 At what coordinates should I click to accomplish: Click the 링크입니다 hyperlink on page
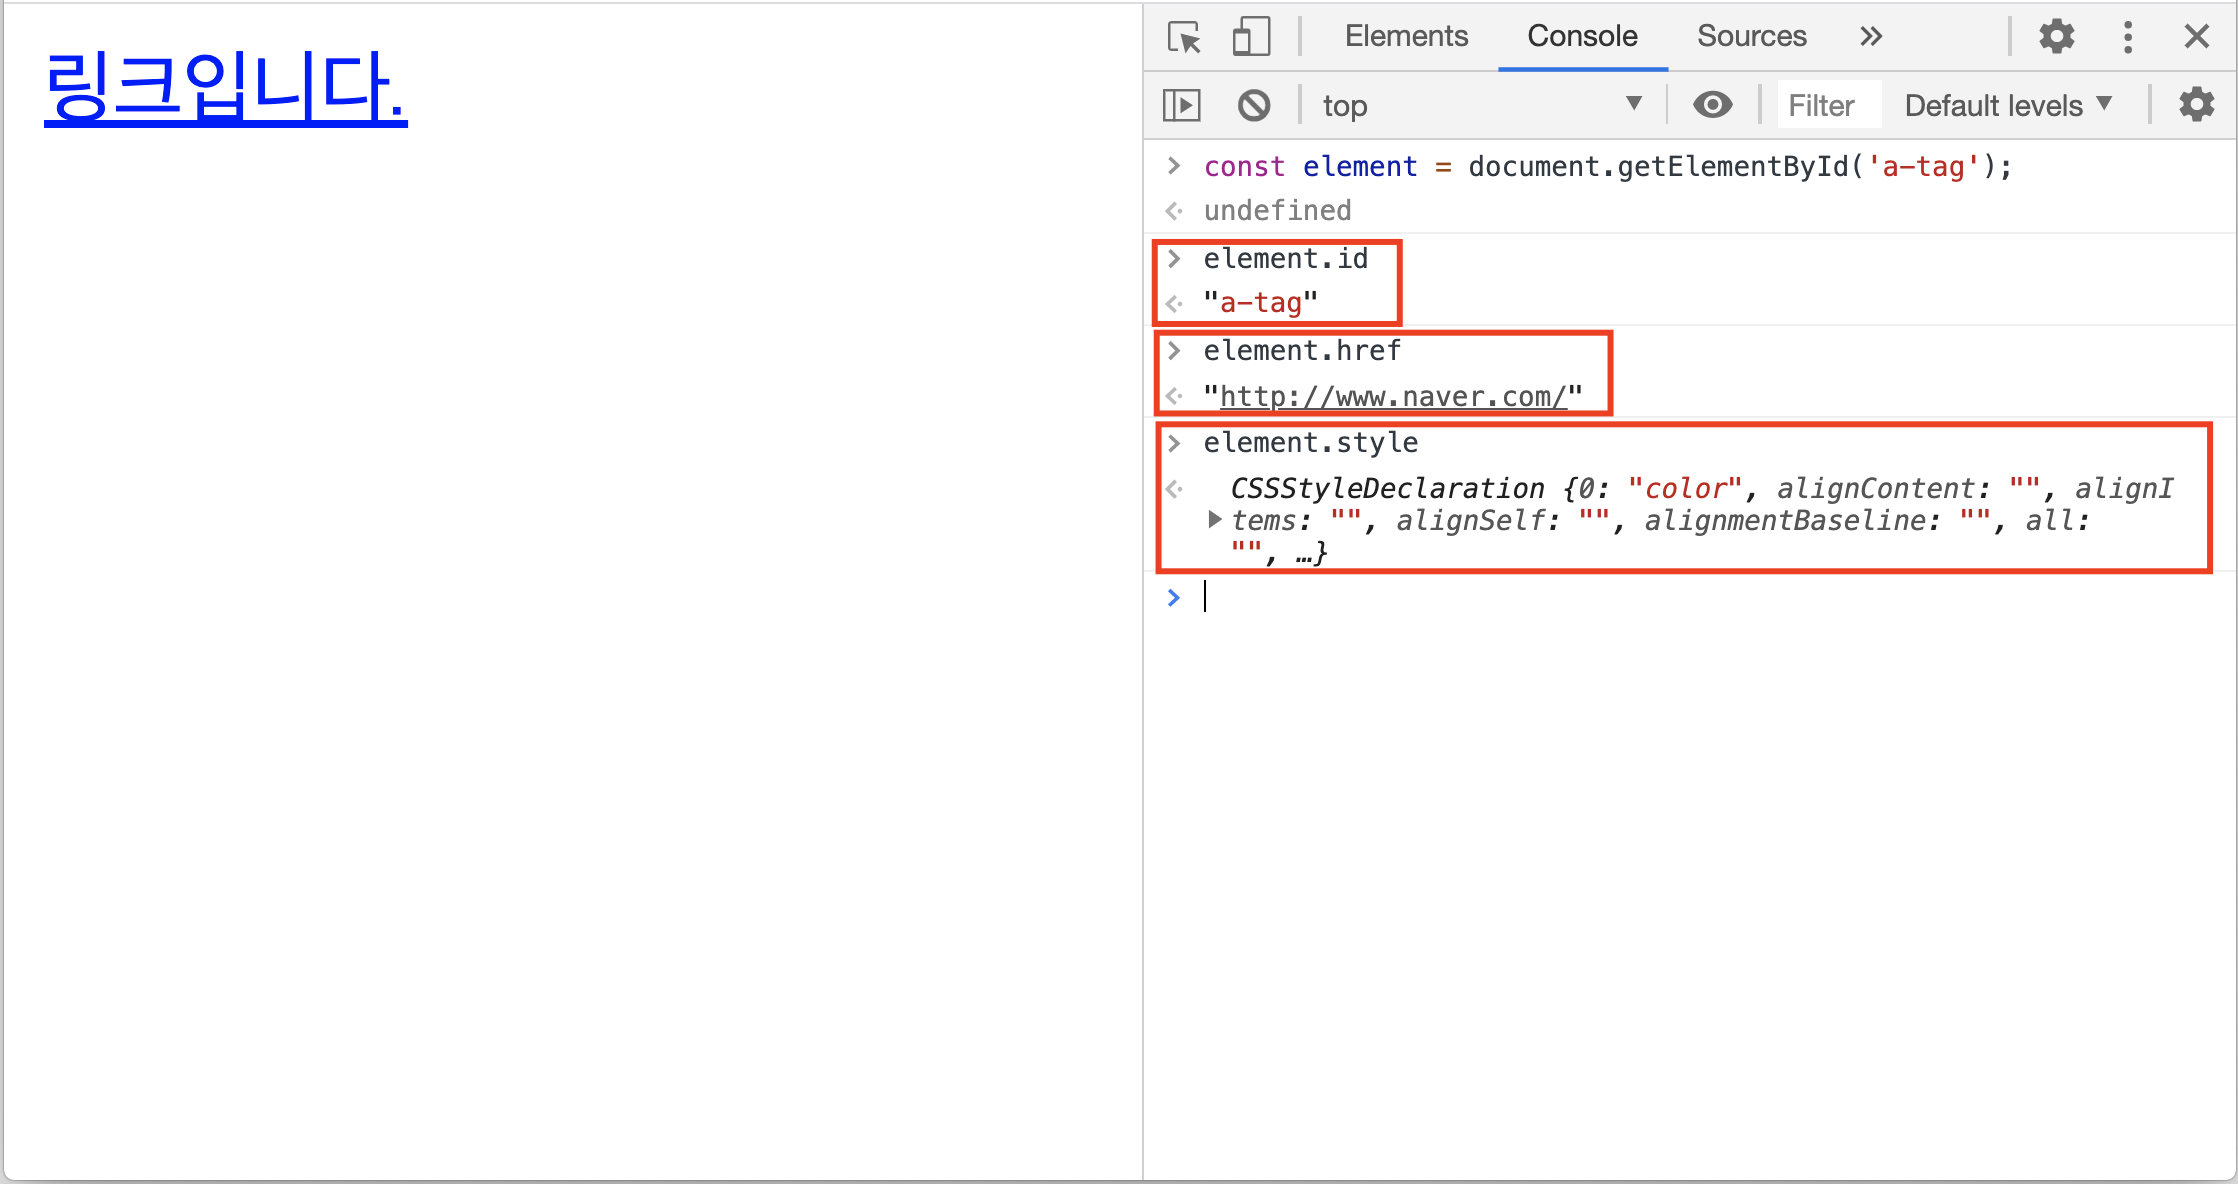click(x=226, y=87)
